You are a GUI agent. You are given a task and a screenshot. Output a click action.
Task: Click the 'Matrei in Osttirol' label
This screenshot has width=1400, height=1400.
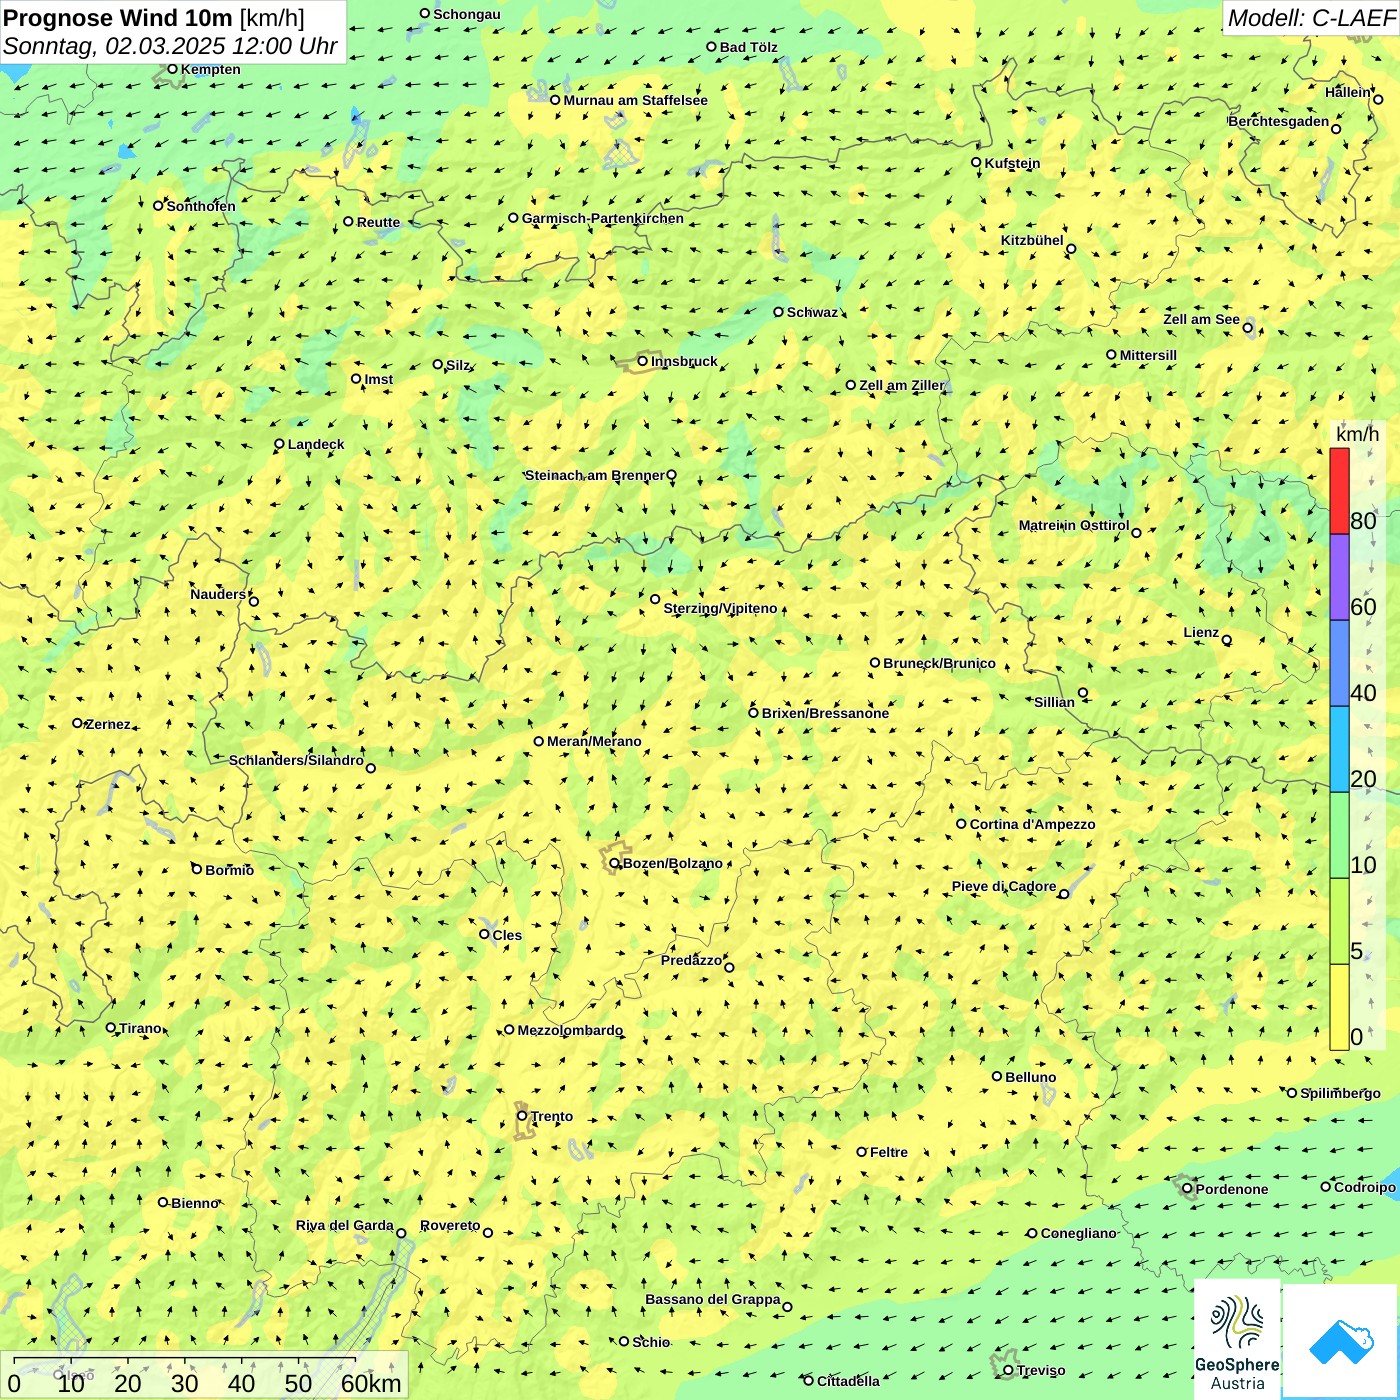coord(1074,525)
